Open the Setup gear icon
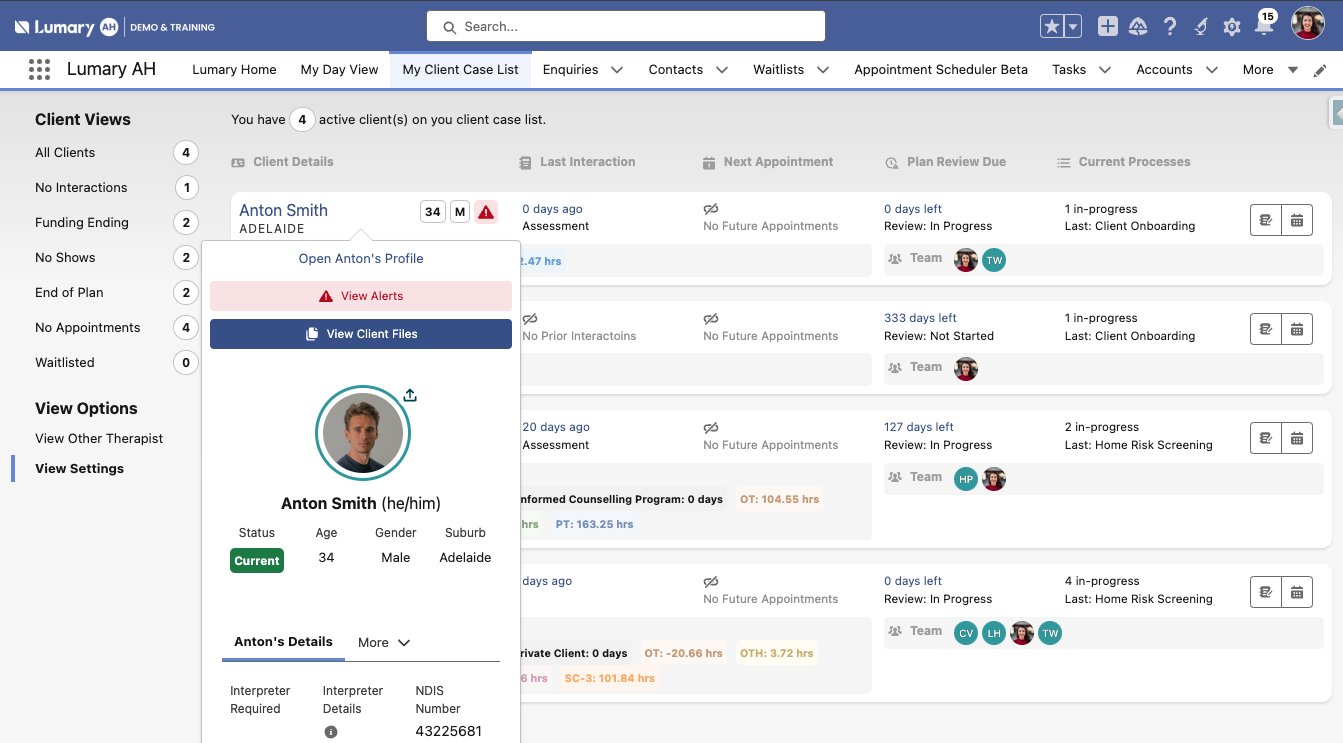Image resolution: width=1343 pixels, height=743 pixels. [1232, 27]
